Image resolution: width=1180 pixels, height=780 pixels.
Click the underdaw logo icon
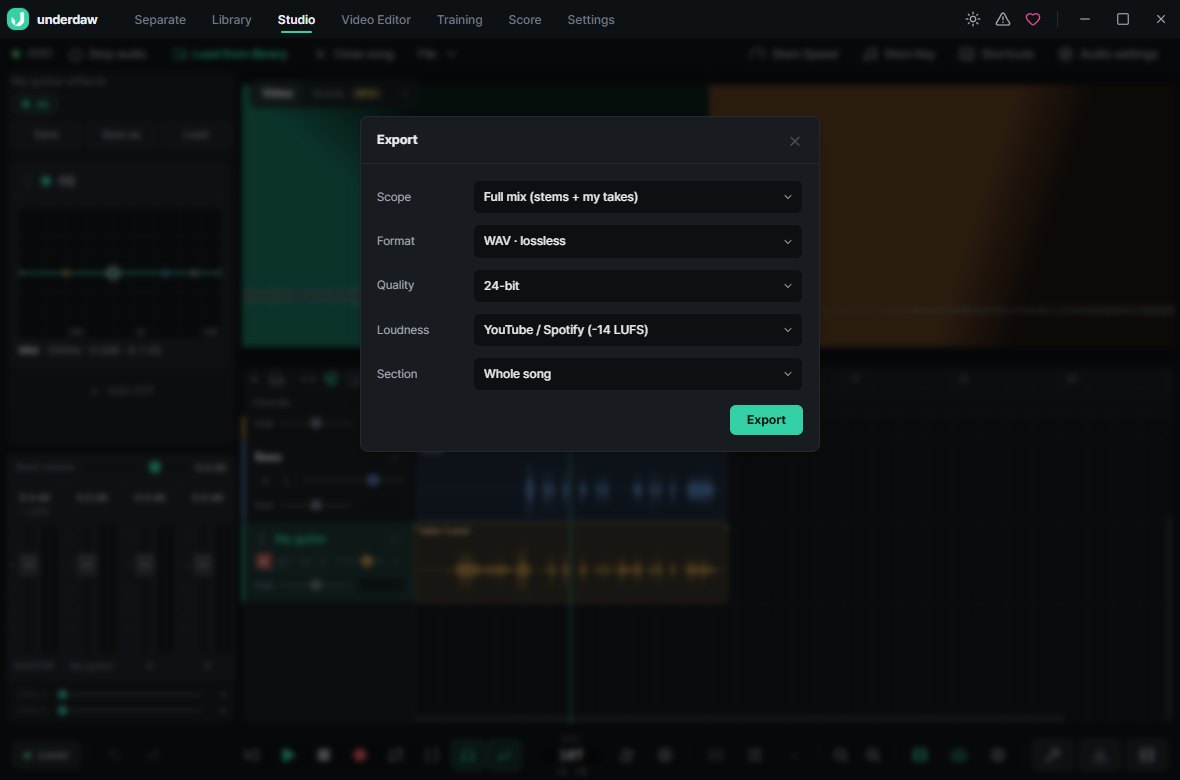pos(18,19)
